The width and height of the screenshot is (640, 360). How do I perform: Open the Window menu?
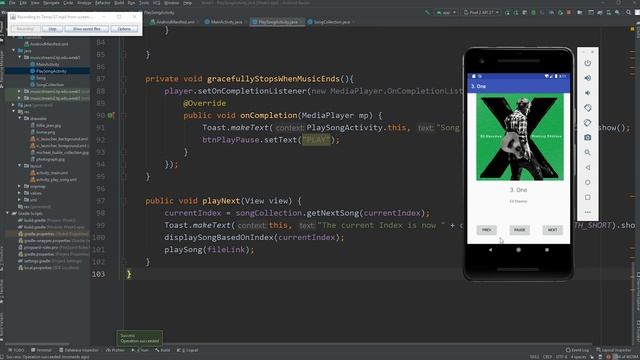(171, 3)
